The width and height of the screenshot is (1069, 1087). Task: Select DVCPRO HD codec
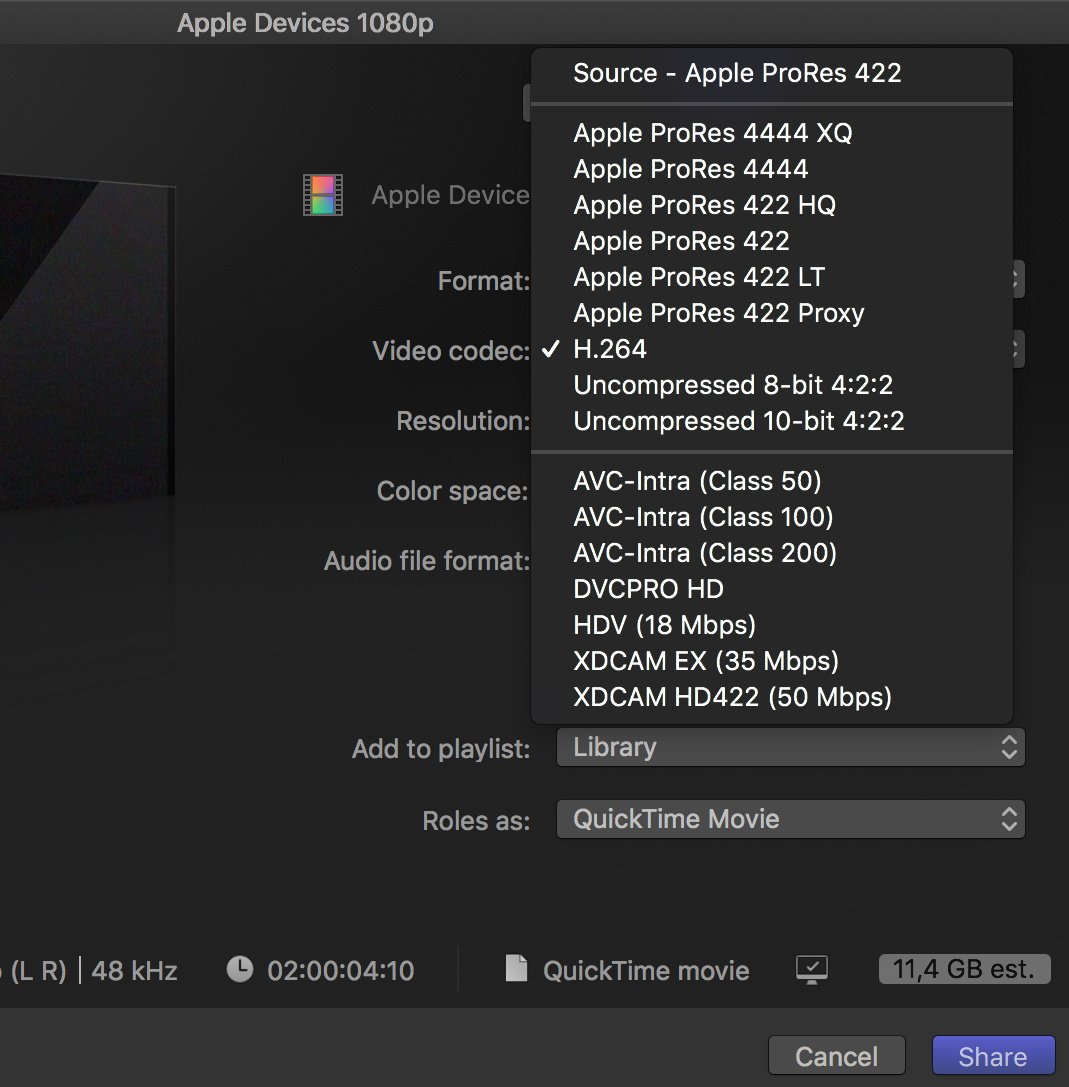(x=772, y=589)
